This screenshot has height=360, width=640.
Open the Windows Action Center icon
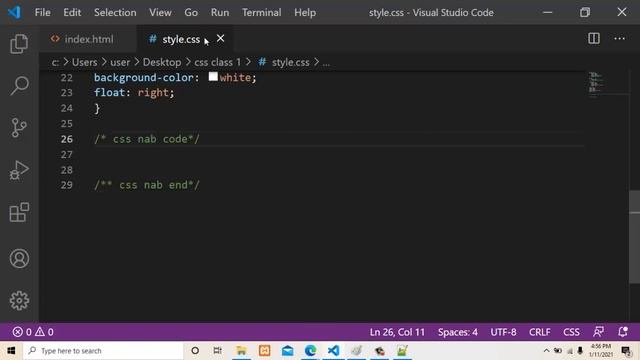click(x=627, y=351)
